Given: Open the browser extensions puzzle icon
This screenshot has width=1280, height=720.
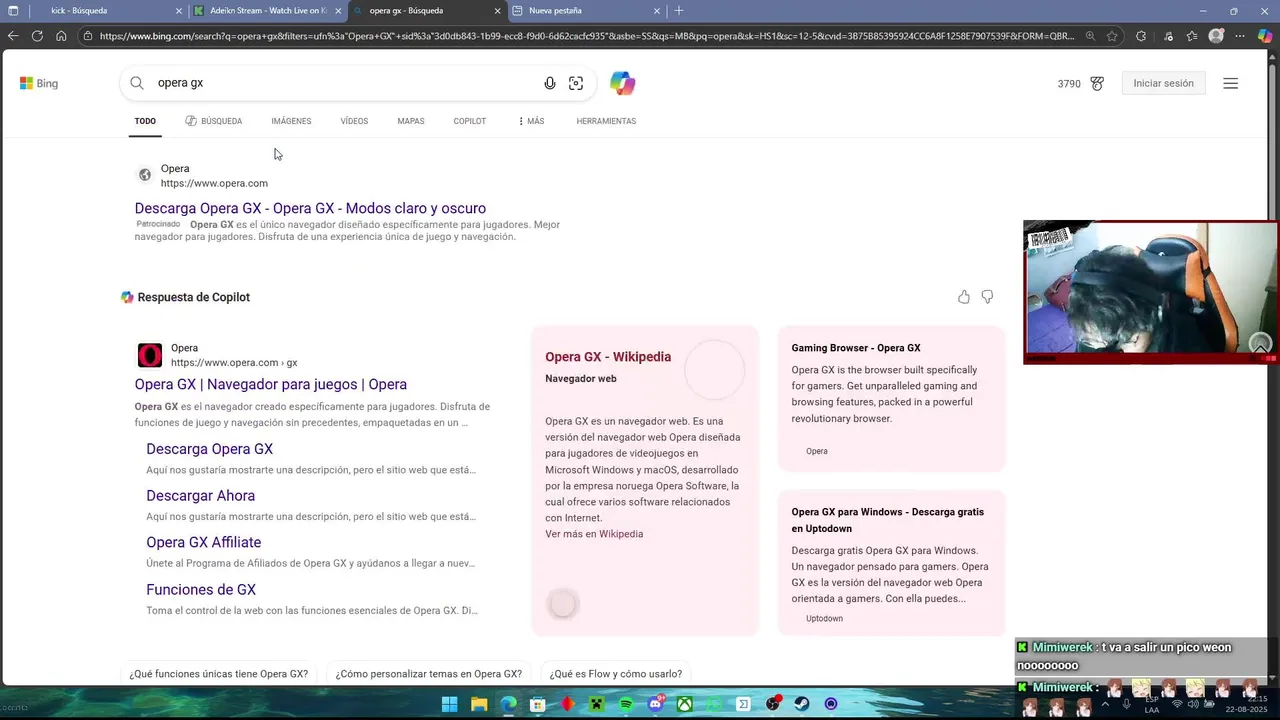Looking at the screenshot, I should [x=1141, y=36].
